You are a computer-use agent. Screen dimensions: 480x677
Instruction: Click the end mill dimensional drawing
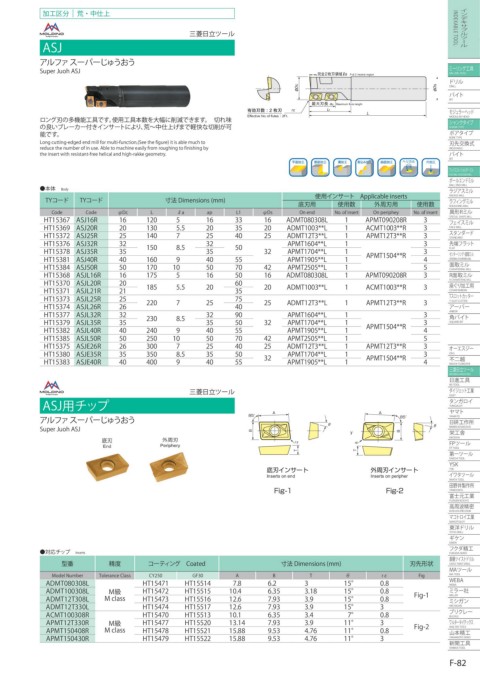343,95
